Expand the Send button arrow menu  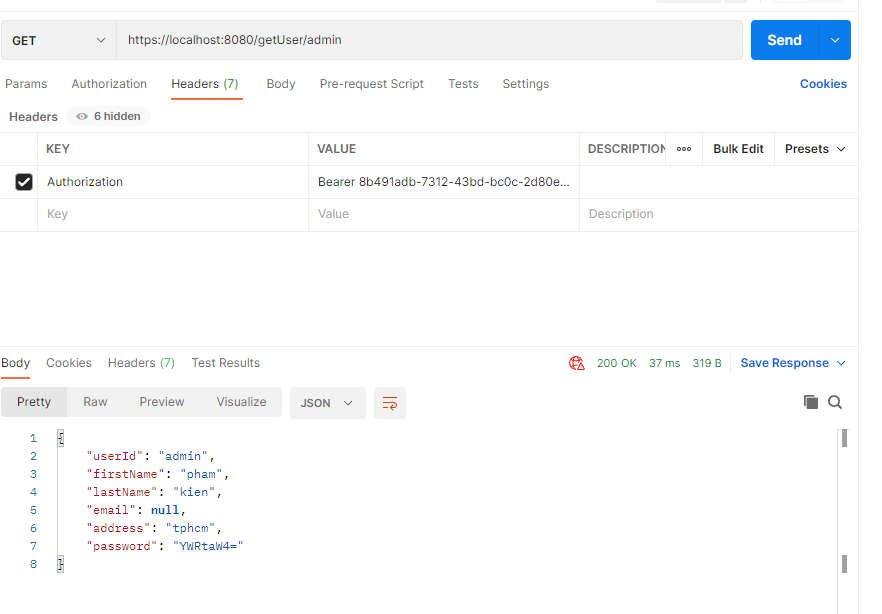tap(835, 40)
